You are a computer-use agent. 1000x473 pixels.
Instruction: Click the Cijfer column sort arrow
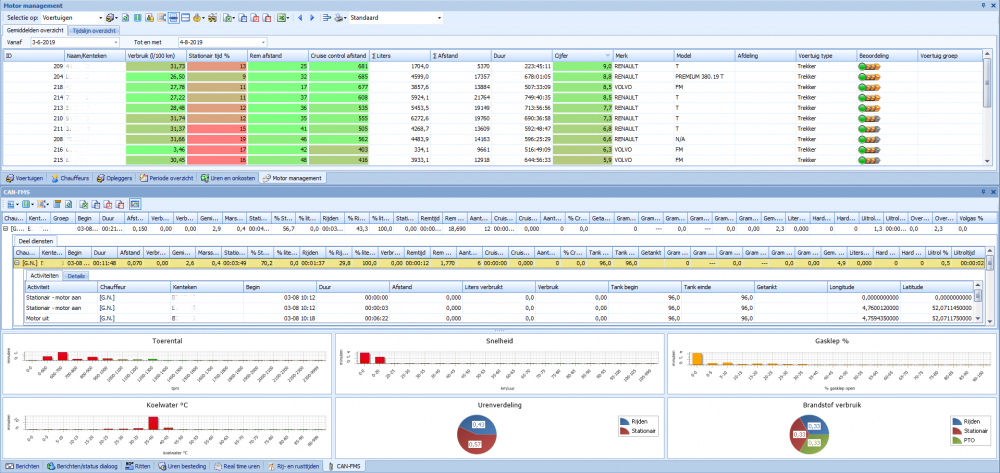(607, 56)
